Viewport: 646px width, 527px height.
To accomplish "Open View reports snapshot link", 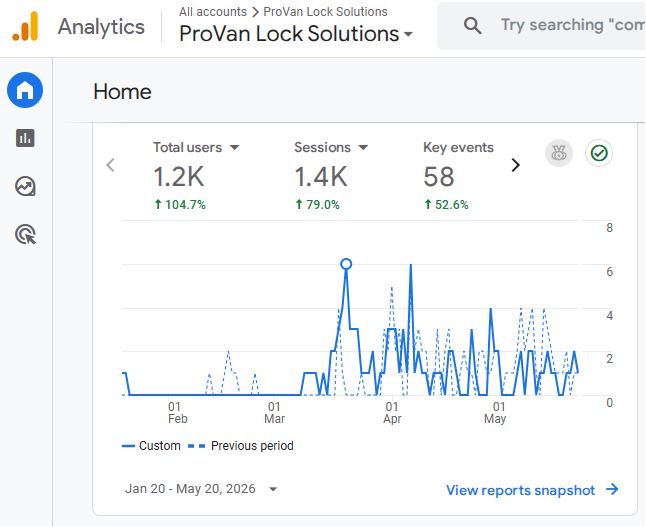I will [532, 490].
